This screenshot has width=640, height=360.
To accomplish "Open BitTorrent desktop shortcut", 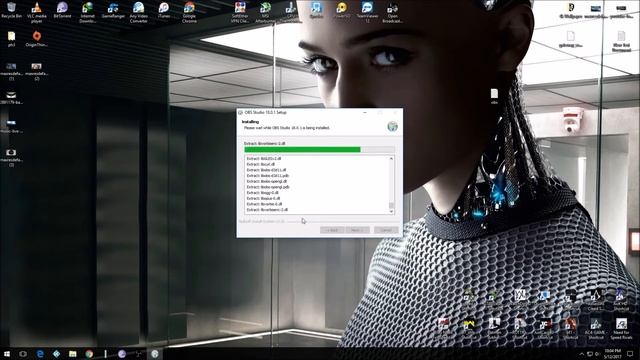I will point(62,10).
